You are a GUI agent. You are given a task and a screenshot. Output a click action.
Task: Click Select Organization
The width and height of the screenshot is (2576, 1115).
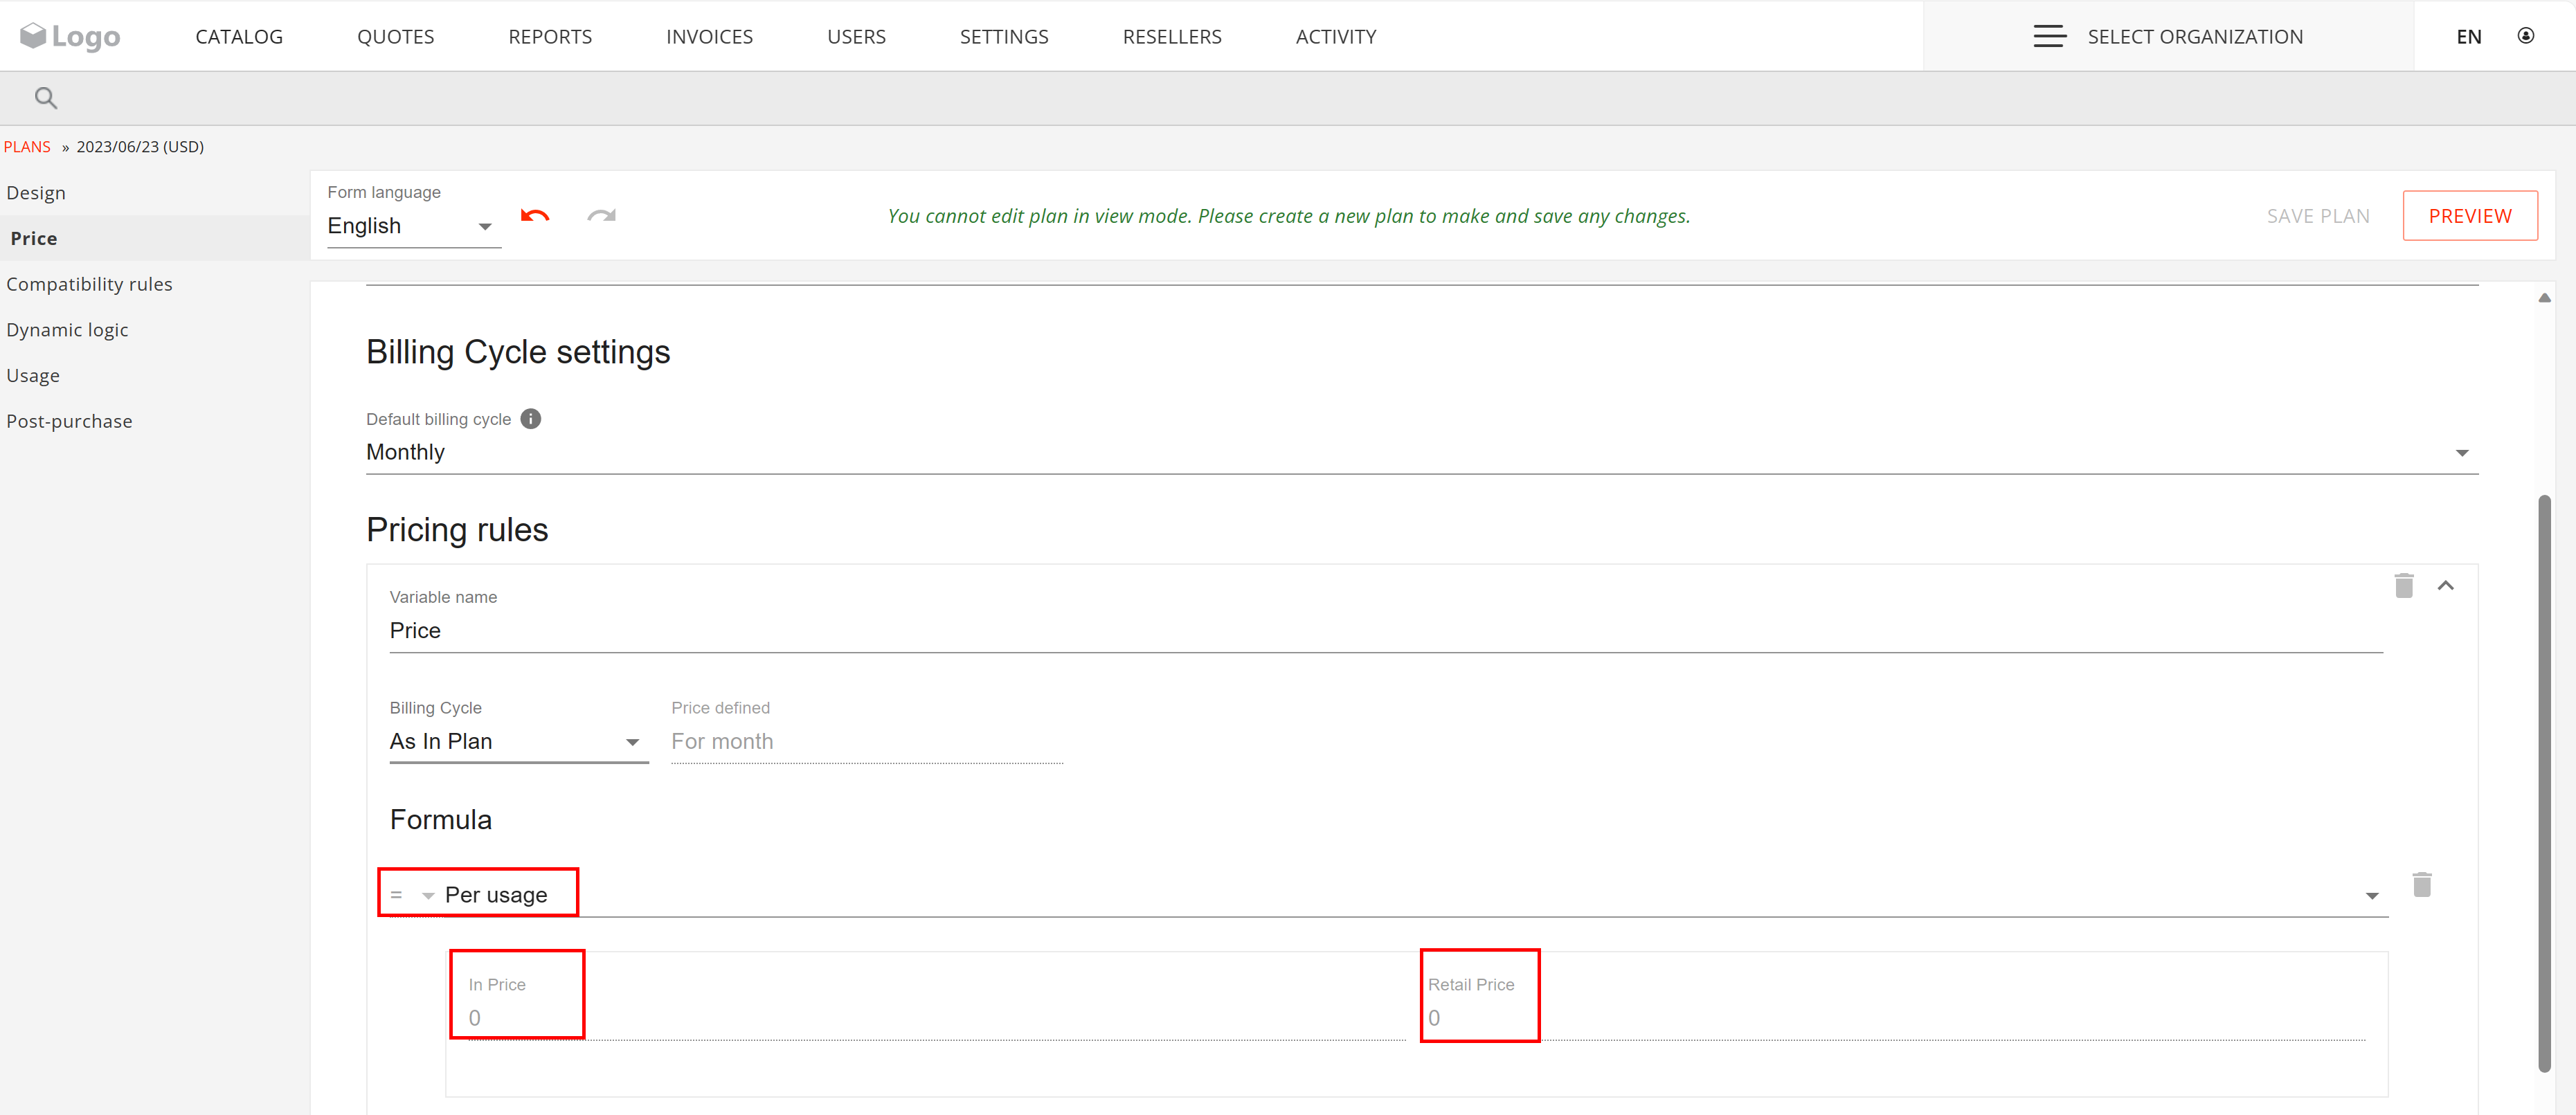pyautogui.click(x=2195, y=36)
